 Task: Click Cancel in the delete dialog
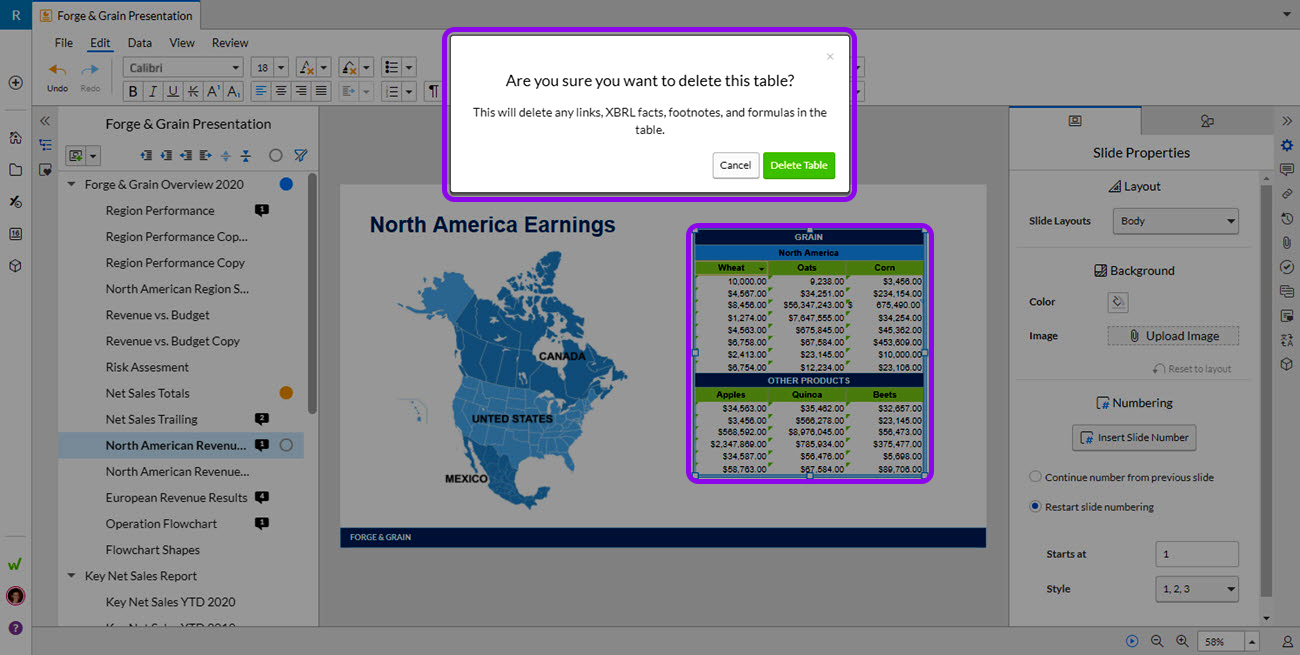click(735, 166)
